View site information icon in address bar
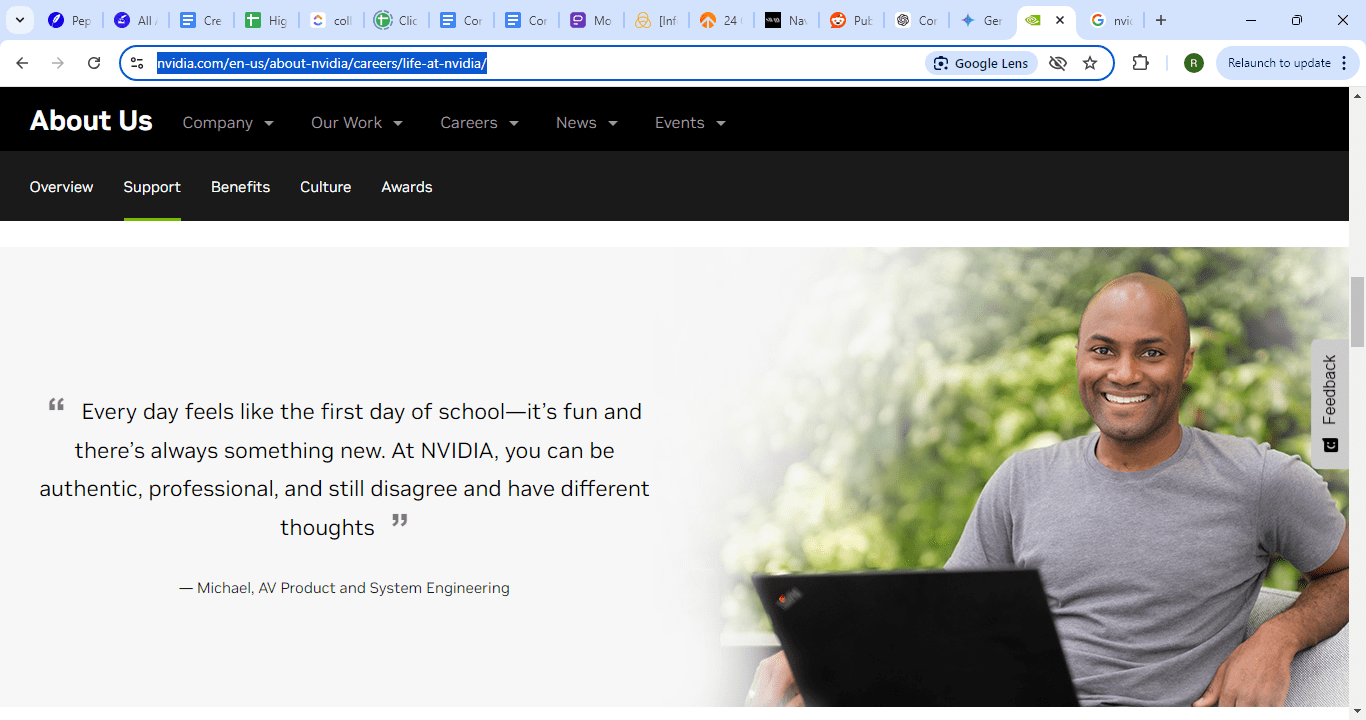 click(138, 63)
